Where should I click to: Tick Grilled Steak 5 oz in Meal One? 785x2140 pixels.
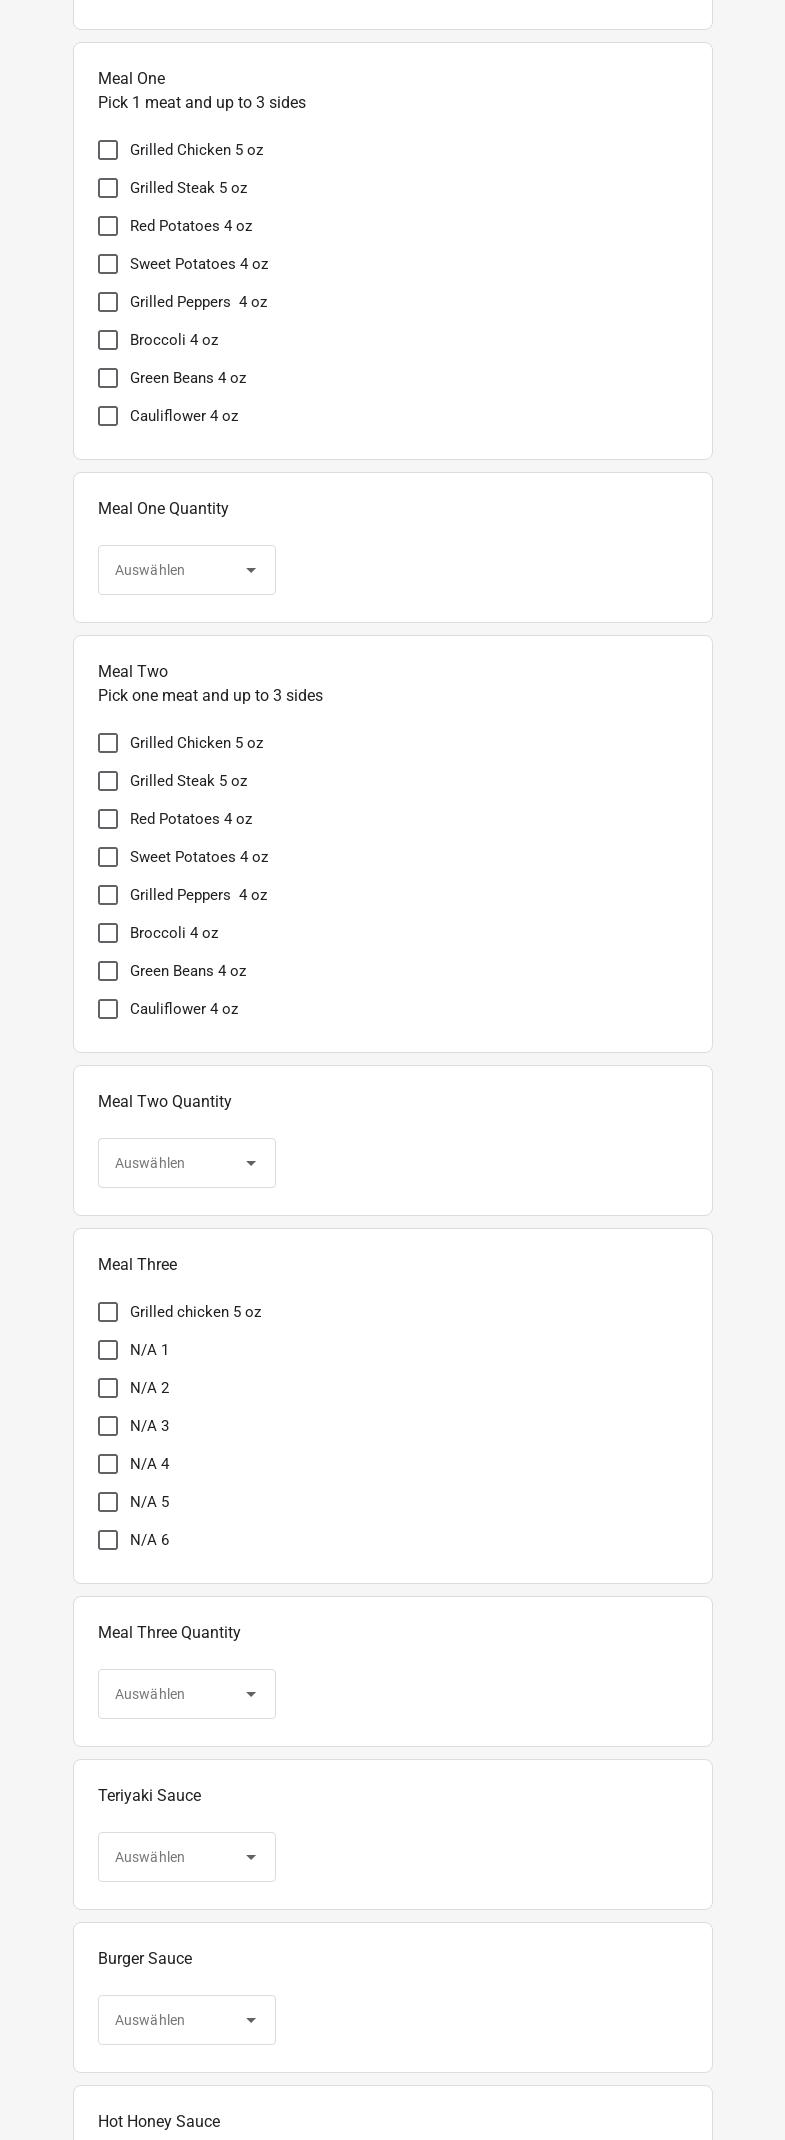pyautogui.click(x=108, y=188)
